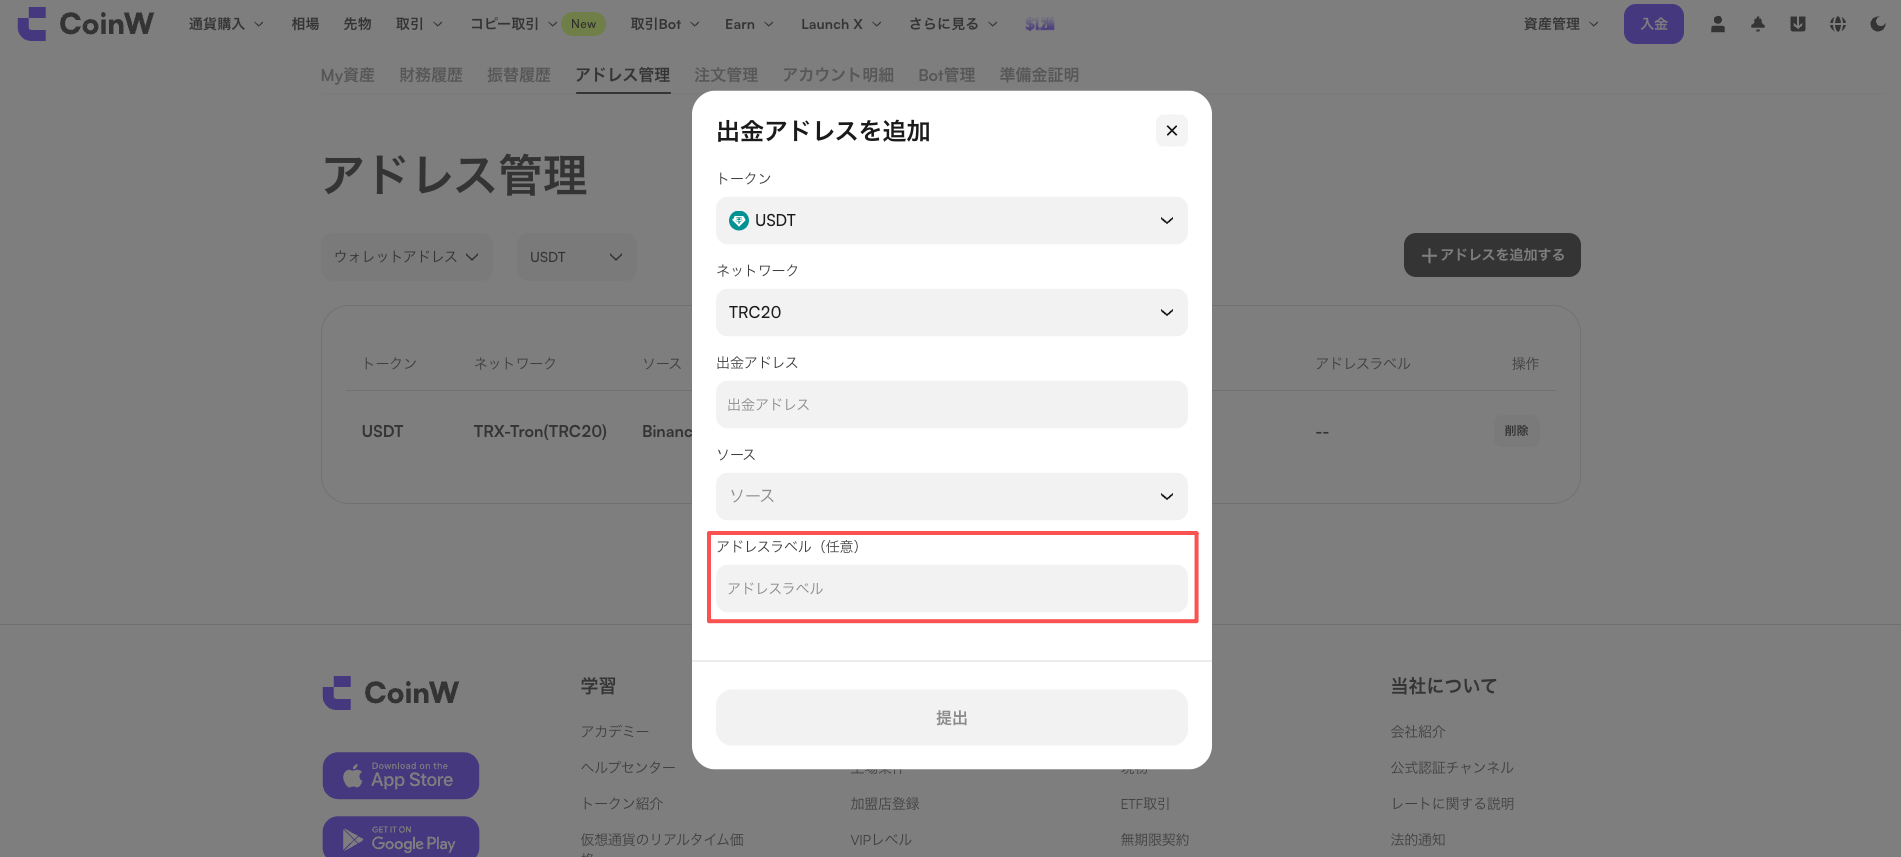Go to 相場 markets page

305,24
